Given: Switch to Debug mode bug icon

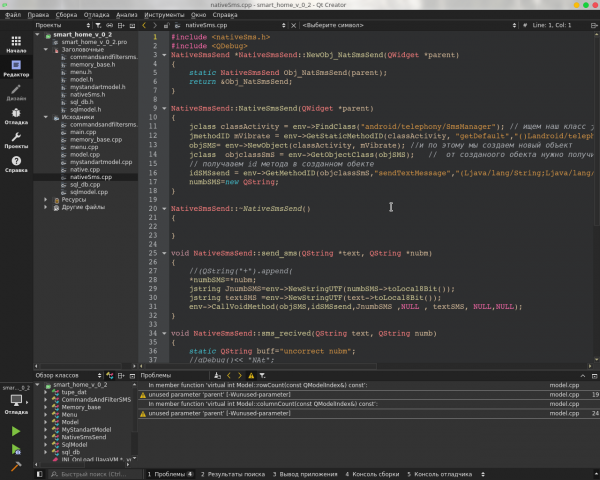Looking at the screenshot, I should [x=16, y=116].
